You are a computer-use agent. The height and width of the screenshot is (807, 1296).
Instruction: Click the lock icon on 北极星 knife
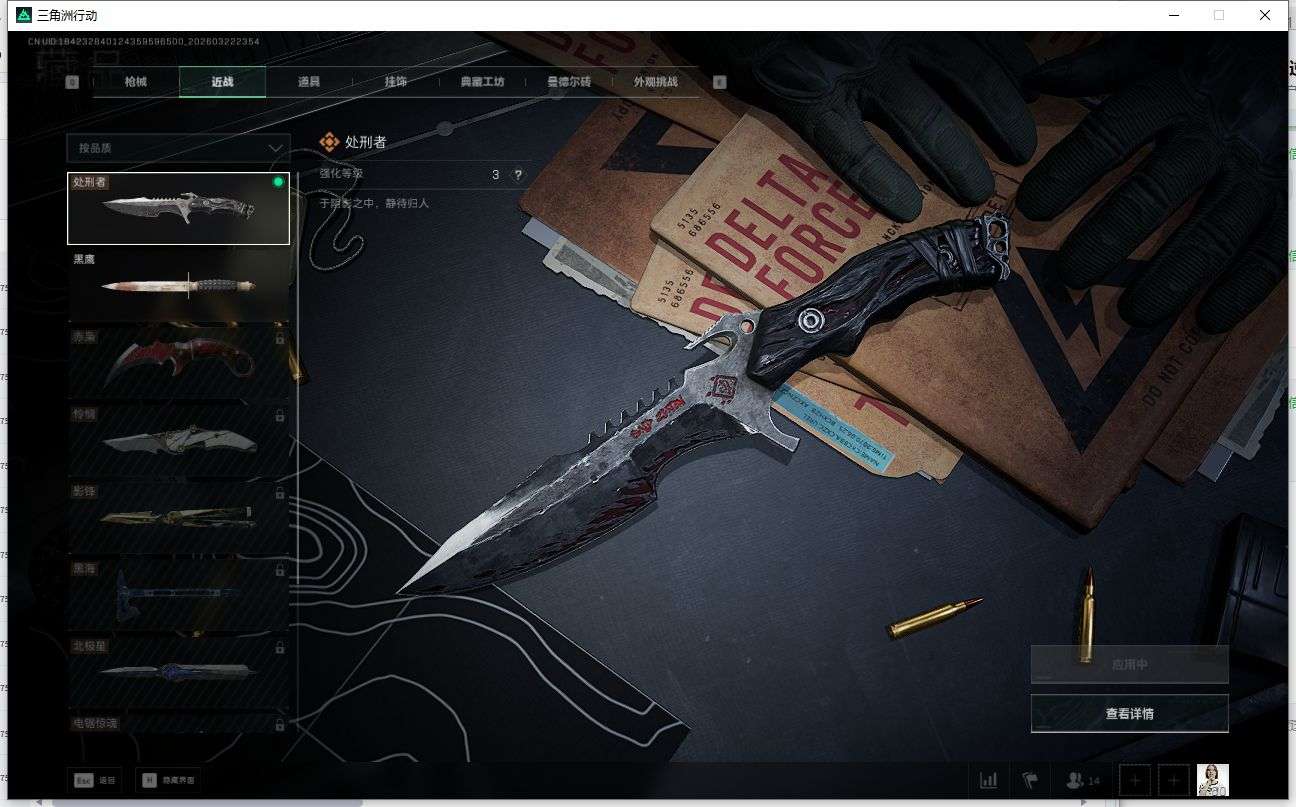click(x=280, y=648)
